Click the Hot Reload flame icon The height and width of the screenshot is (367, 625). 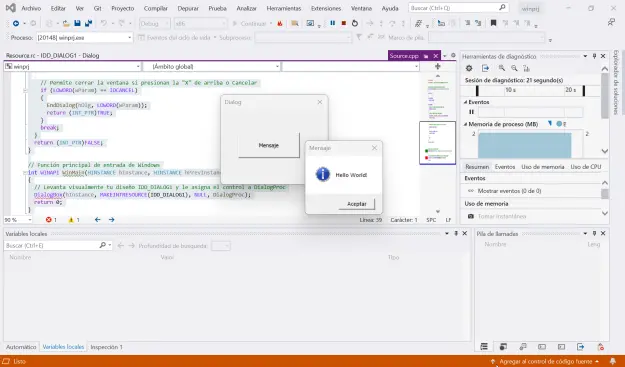280,24
